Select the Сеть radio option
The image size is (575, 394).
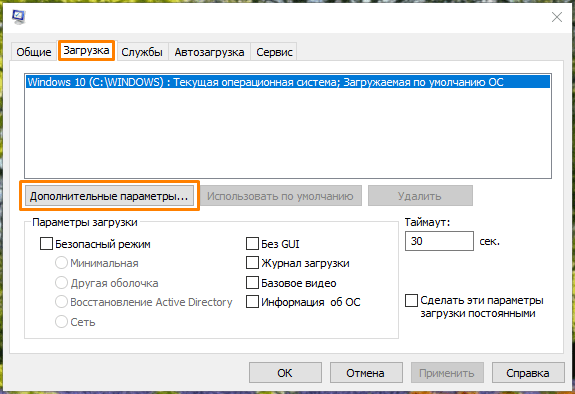coord(61,321)
